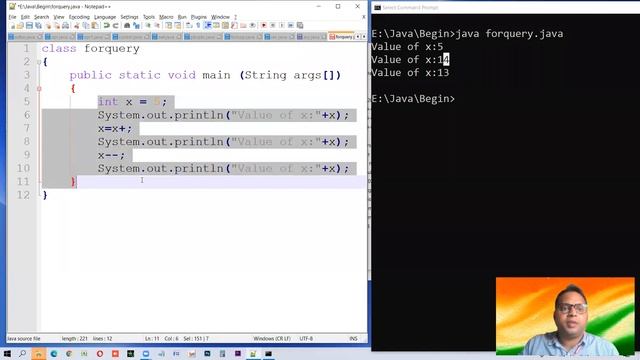
Task: Click the code line 'x=x+;'
Action: (x=115, y=129)
